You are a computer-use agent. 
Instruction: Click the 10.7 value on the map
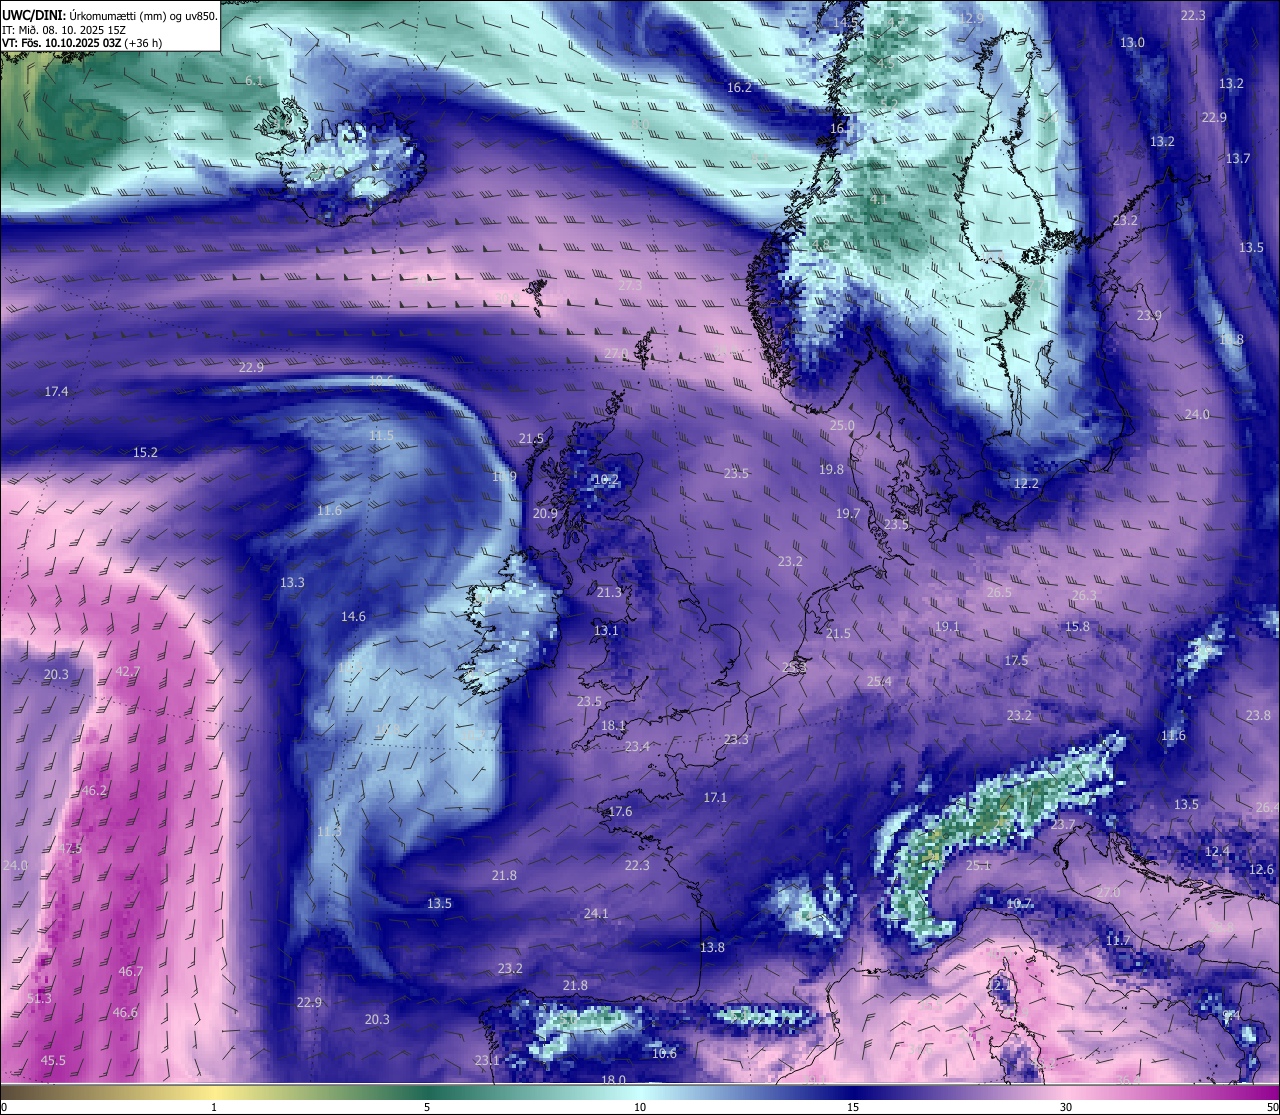pos(1019,903)
